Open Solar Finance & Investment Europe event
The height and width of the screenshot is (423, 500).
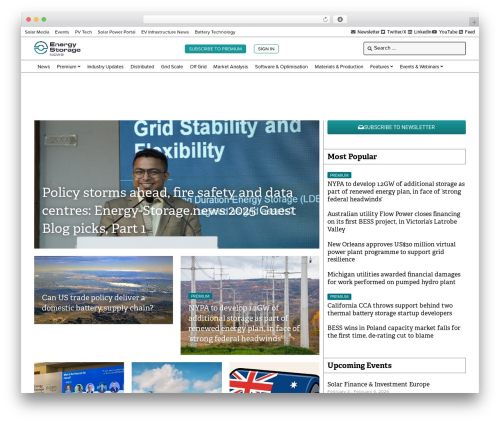378,384
